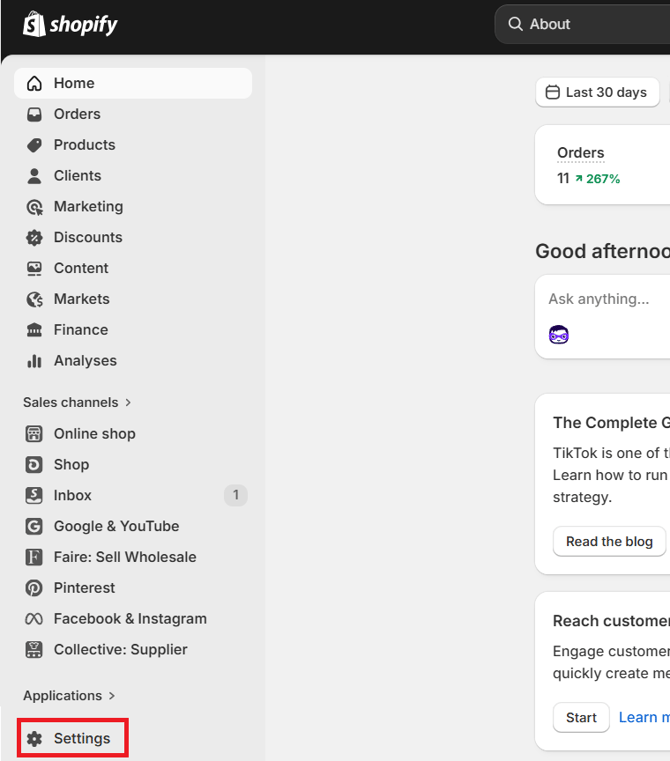Viewport: 670px width, 761px height.
Task: Click the Clients person icon
Action: [34, 176]
